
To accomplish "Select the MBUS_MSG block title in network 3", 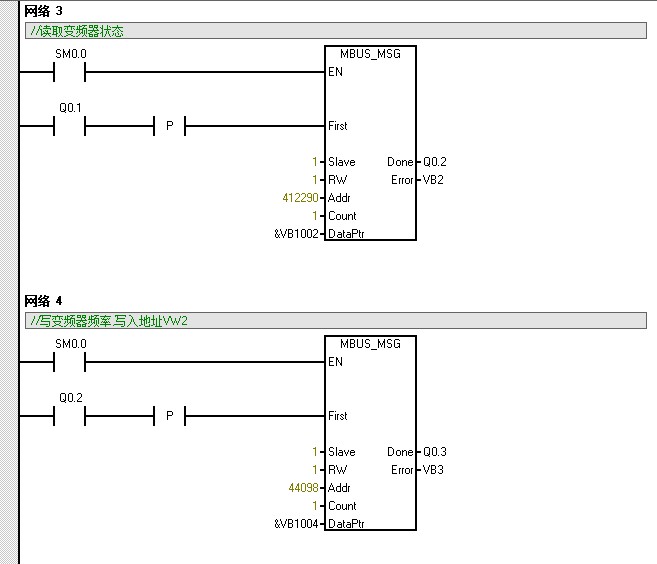I will coord(370,54).
